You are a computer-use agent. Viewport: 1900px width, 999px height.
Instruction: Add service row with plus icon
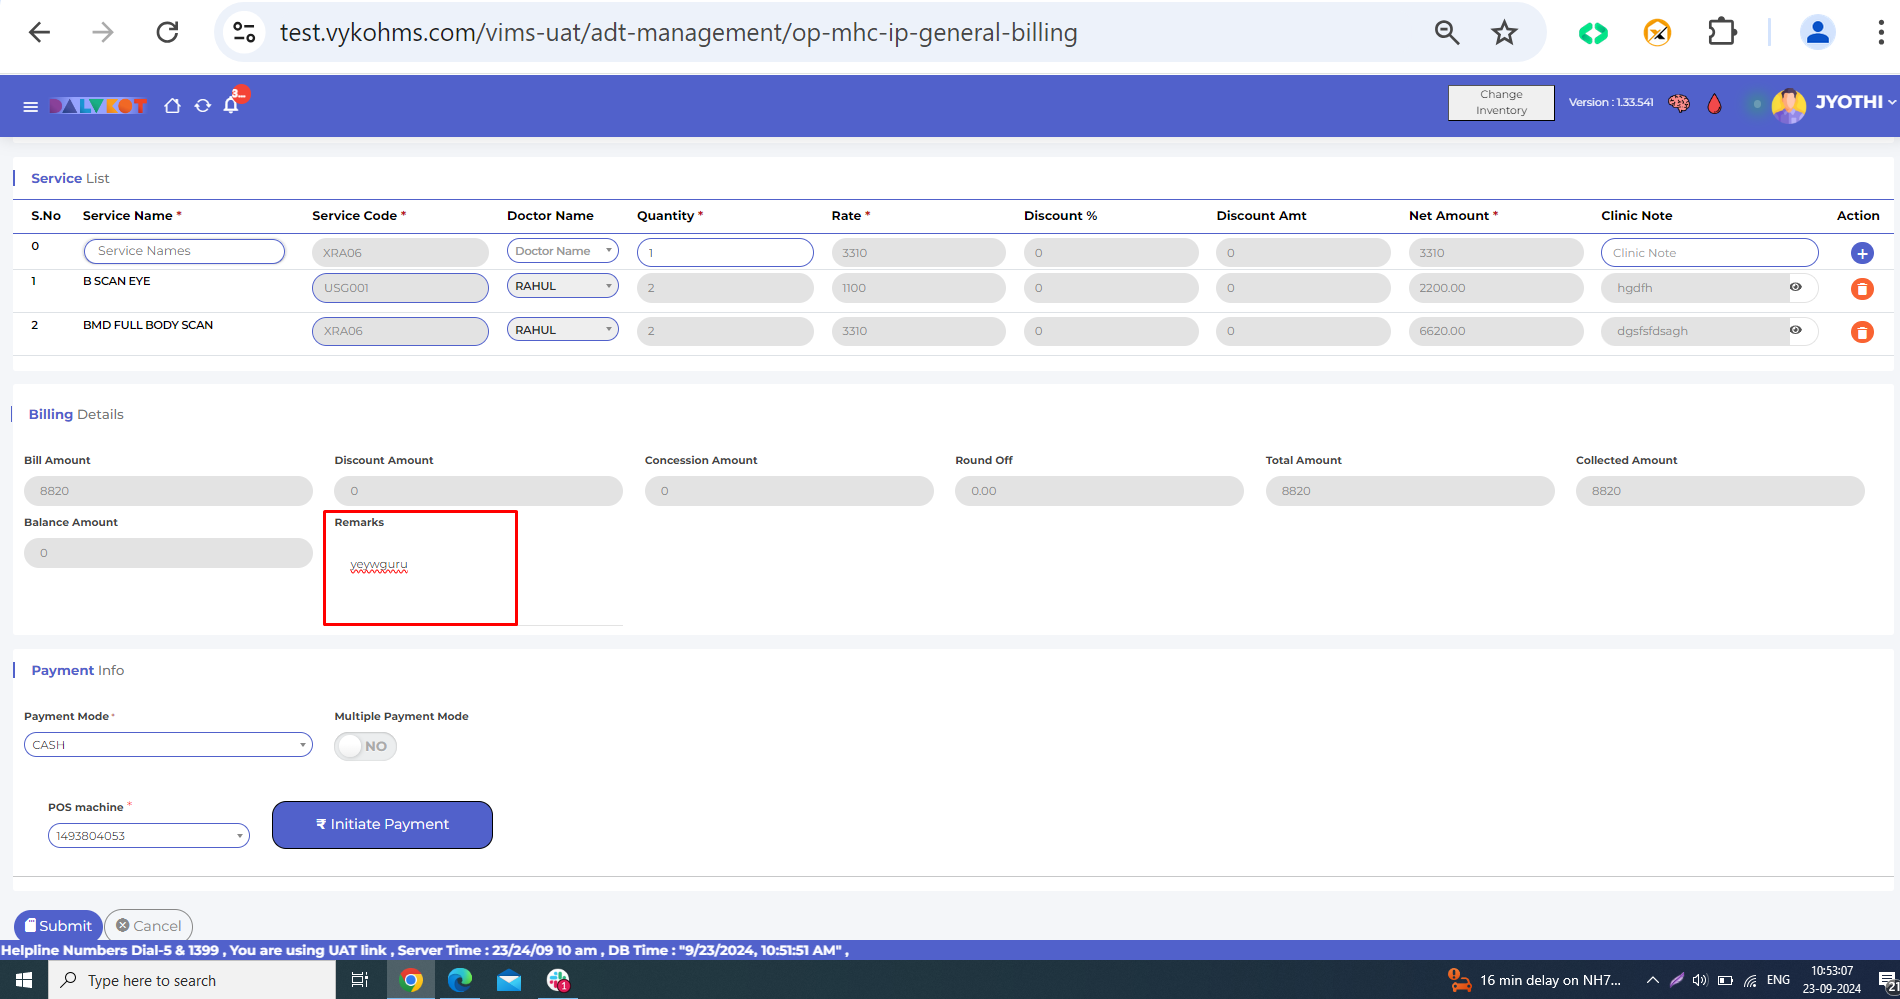click(x=1861, y=253)
